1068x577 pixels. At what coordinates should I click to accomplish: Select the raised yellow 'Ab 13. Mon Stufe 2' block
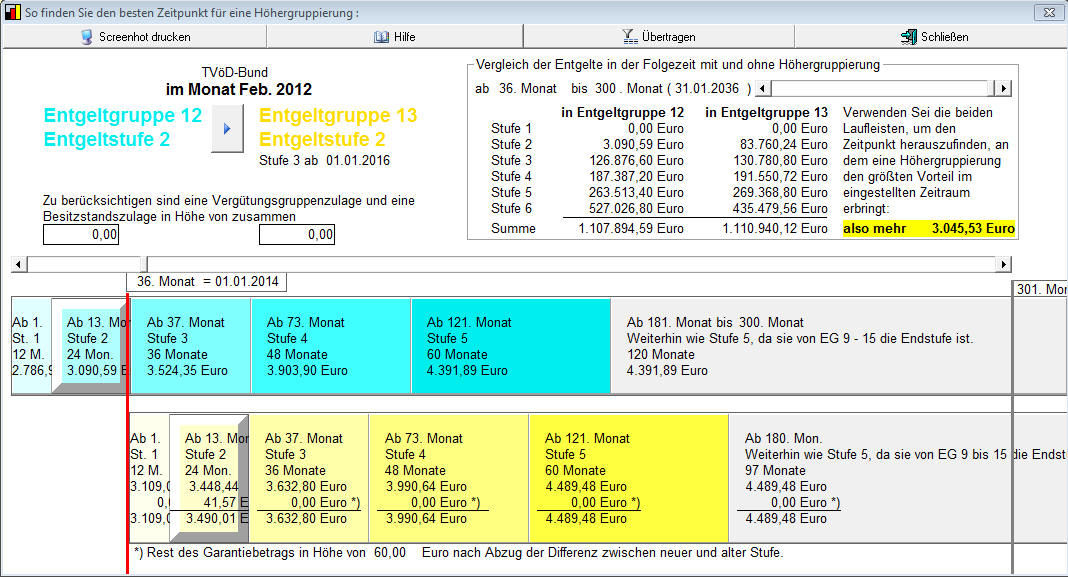tap(209, 478)
